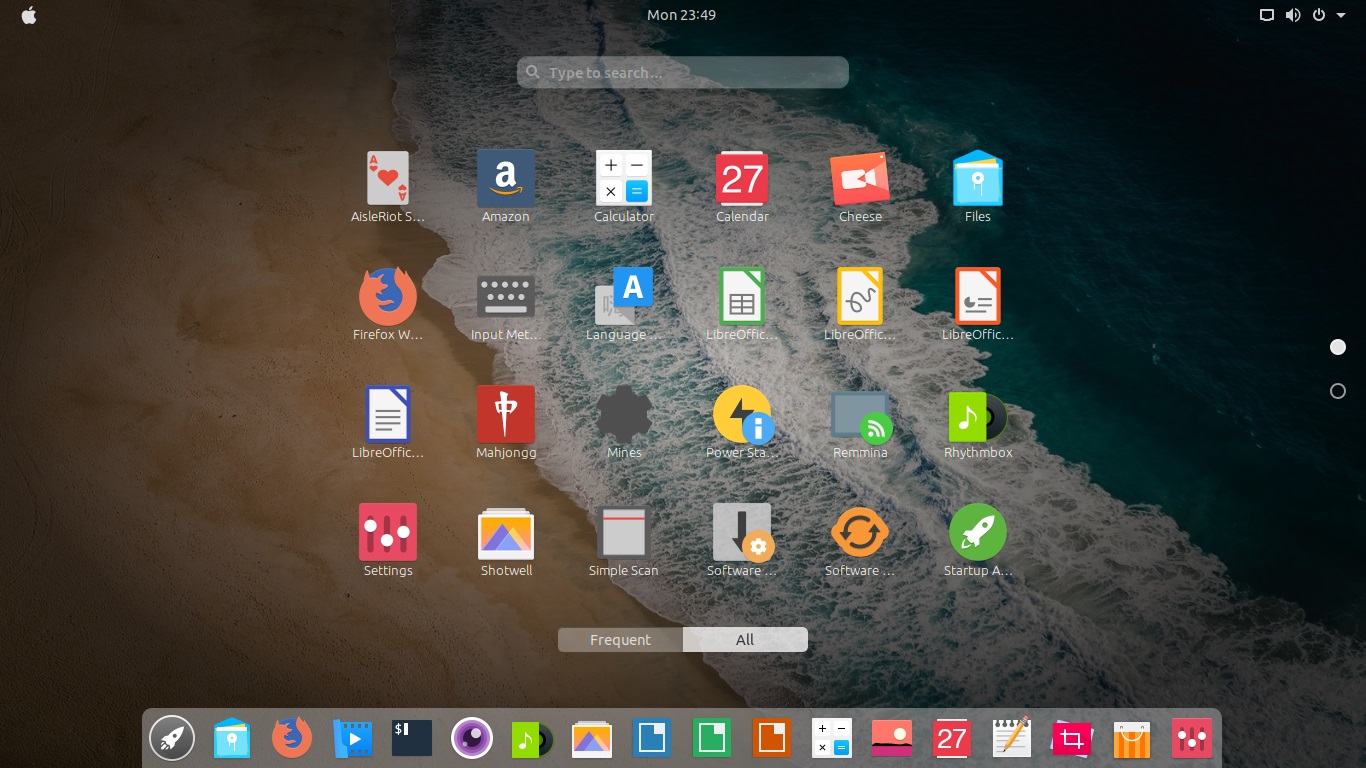The image size is (1366, 768).
Task: Open the Software store bag icon in dock
Action: [x=1132, y=739]
